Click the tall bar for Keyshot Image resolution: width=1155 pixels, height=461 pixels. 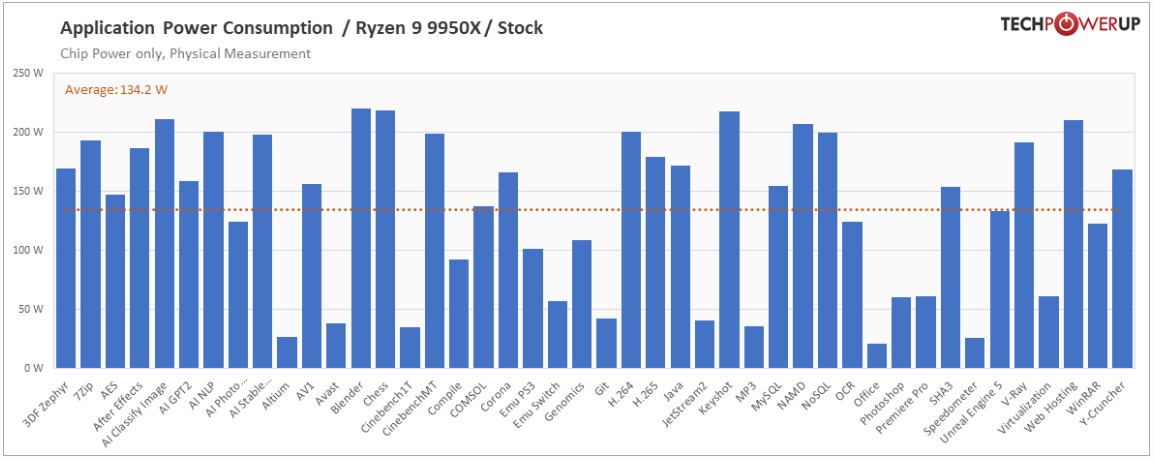click(x=729, y=240)
